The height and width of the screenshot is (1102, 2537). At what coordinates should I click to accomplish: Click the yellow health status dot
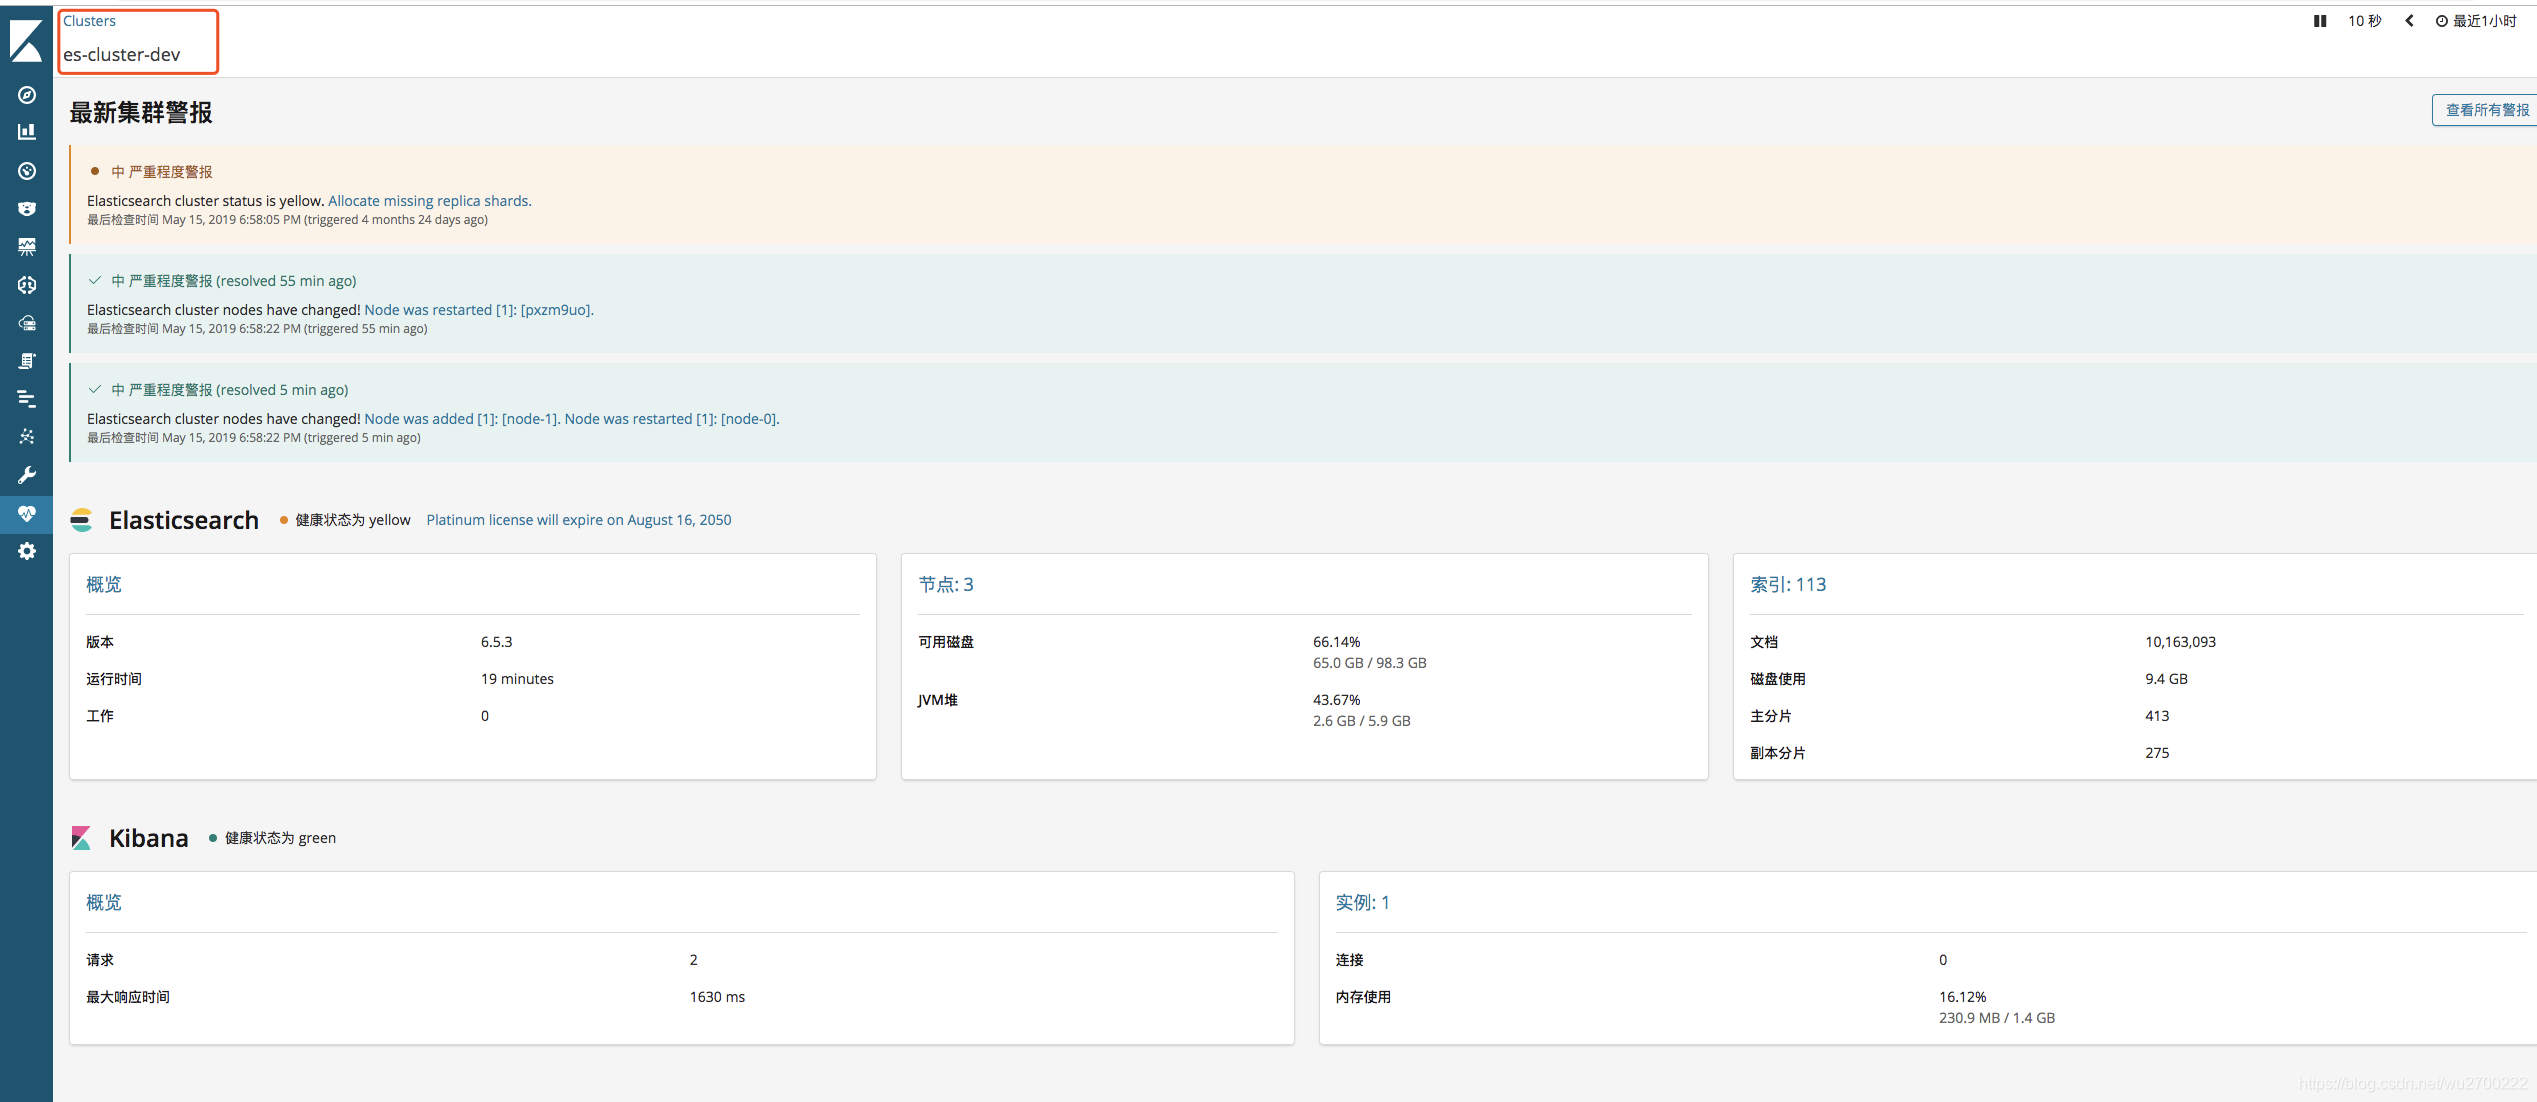point(284,520)
